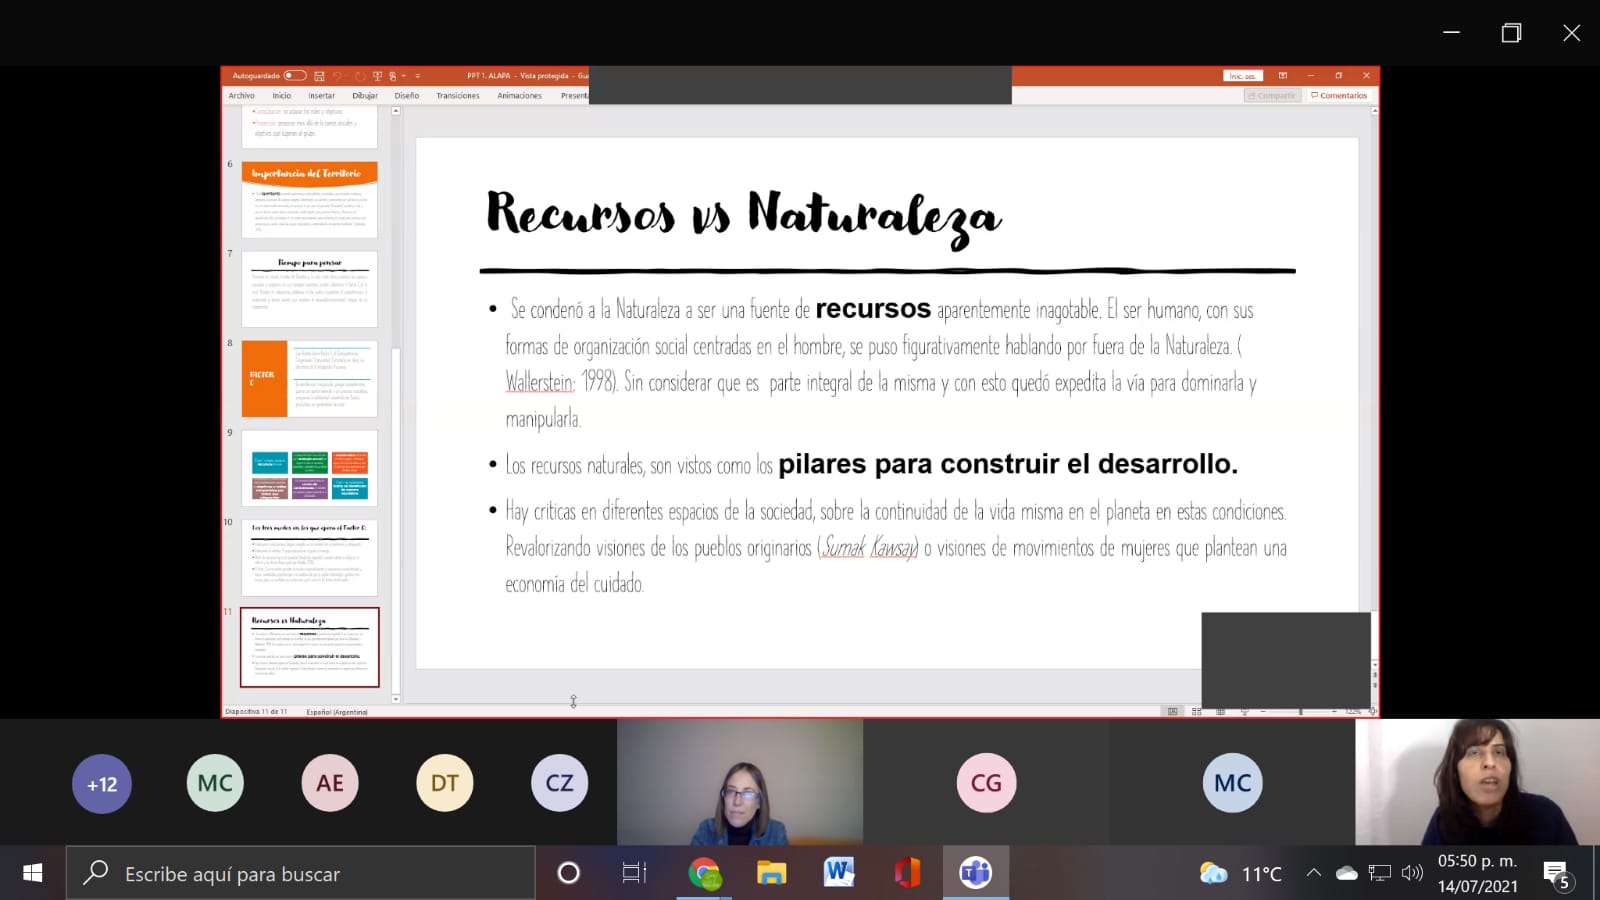Click the CG participant avatar
Viewport: 1600px width, 900px height.
tap(987, 783)
